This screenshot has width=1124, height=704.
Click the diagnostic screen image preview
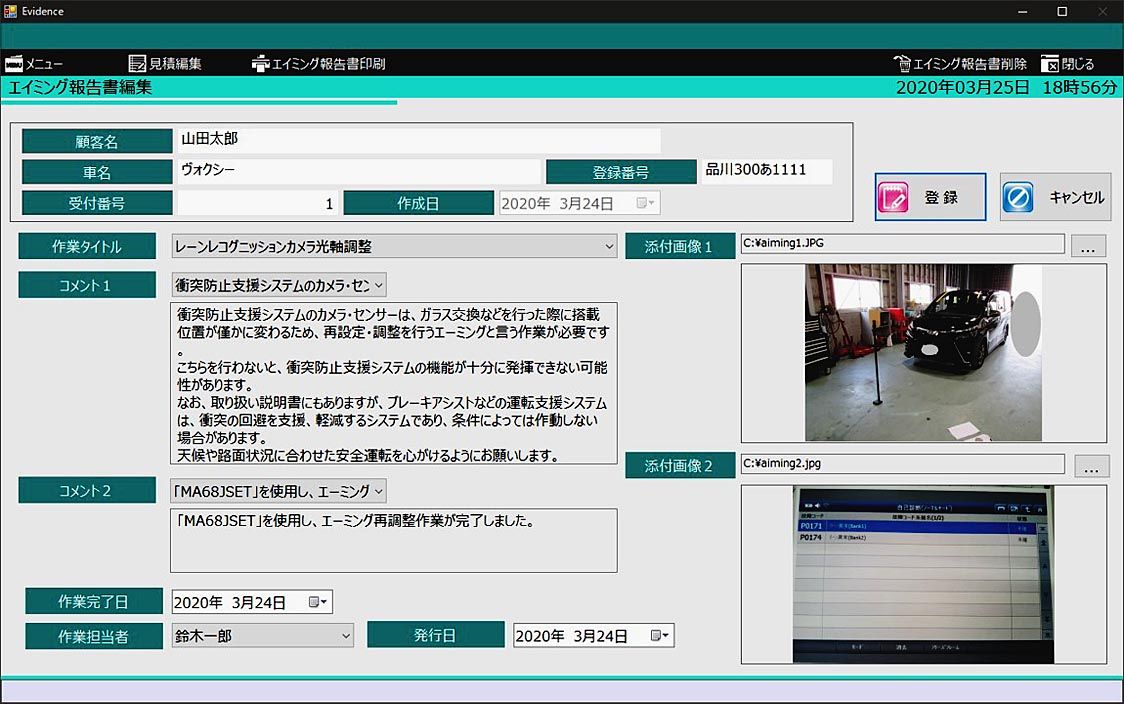tap(923, 574)
